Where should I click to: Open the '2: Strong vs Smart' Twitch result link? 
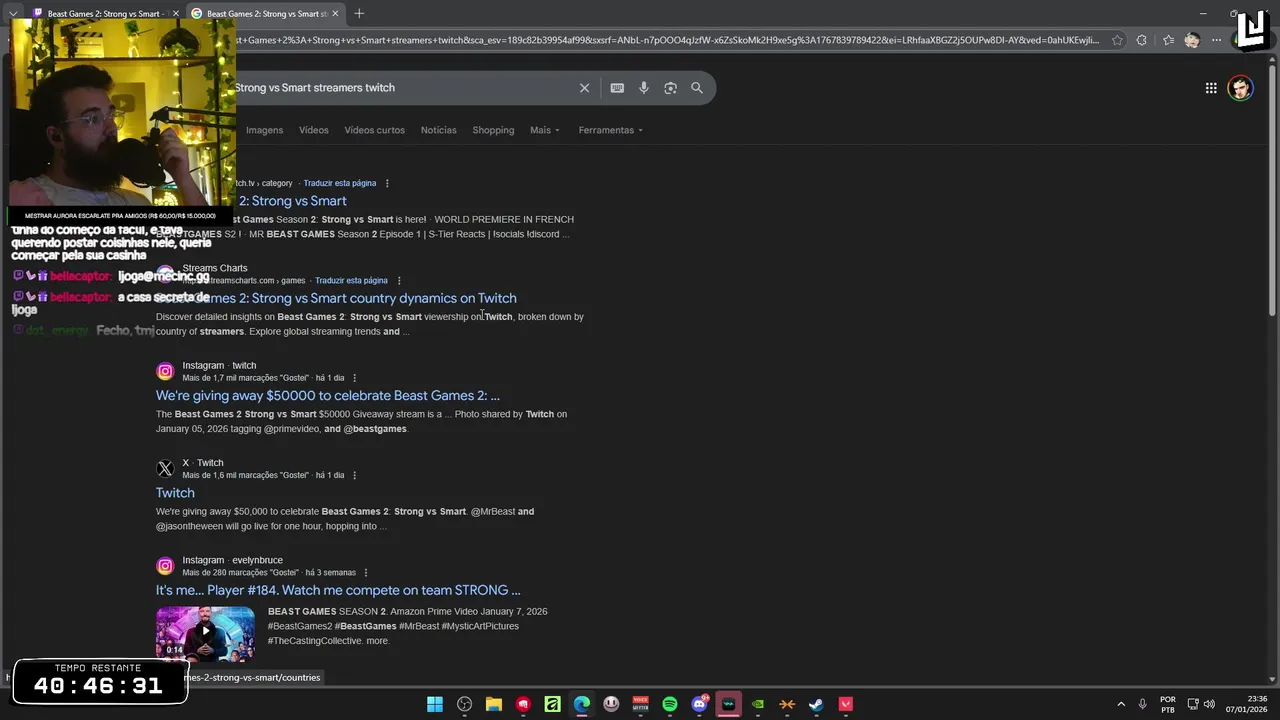pos(292,201)
